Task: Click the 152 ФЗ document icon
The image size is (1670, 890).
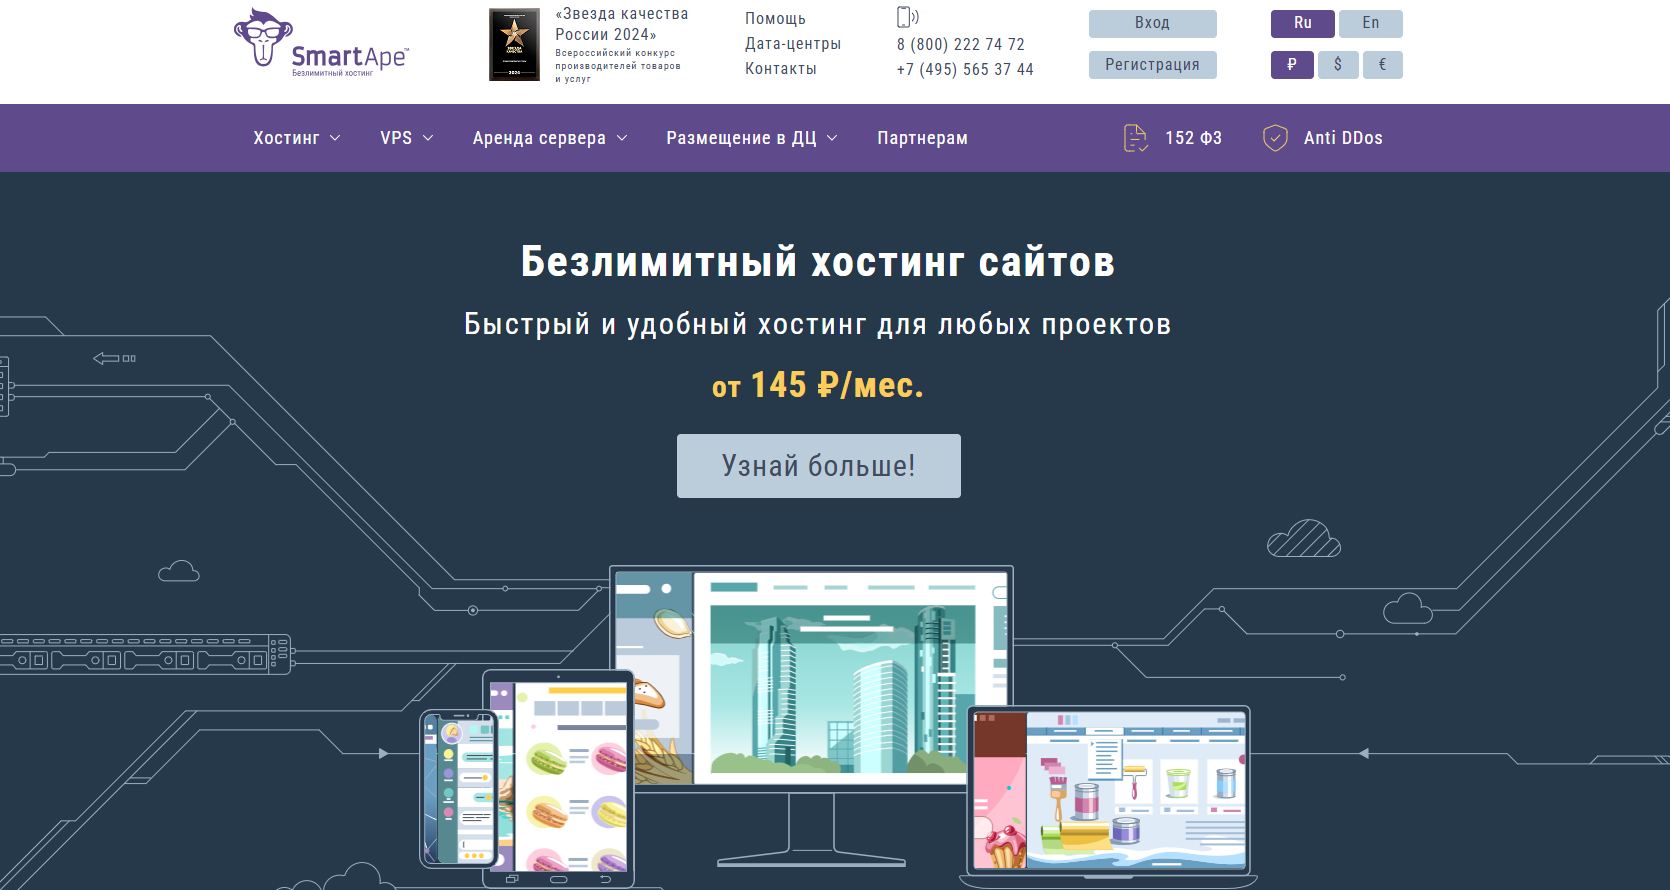Action: click(x=1135, y=138)
